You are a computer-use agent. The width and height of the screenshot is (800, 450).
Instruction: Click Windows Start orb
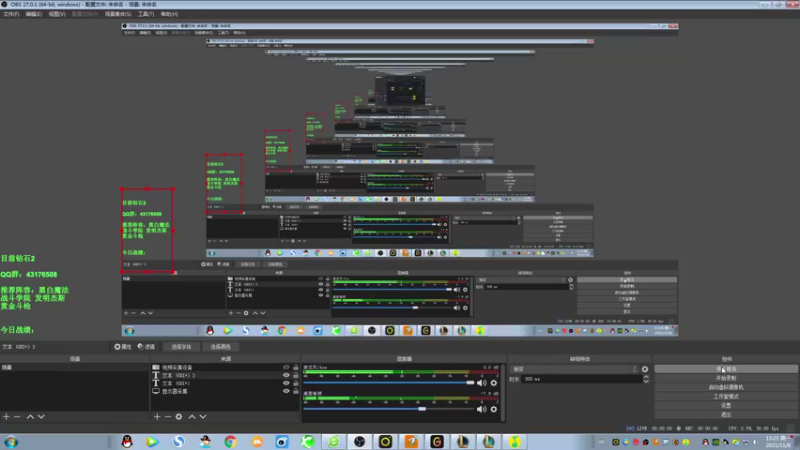coord(11,442)
